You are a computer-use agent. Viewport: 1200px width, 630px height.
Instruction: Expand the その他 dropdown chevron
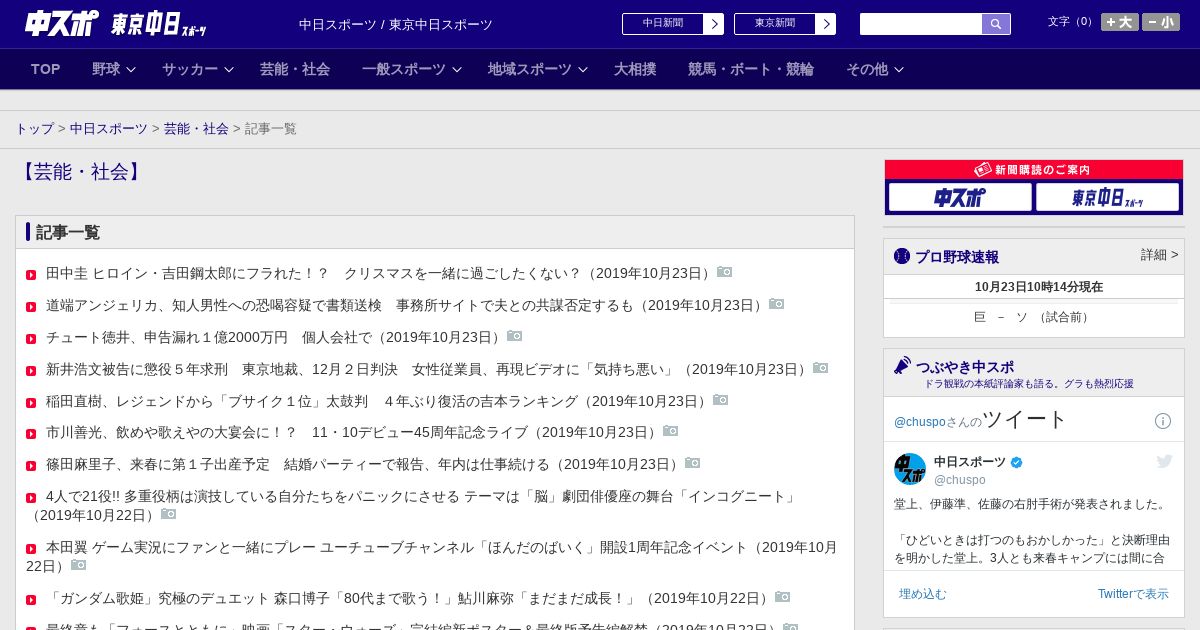(x=898, y=70)
